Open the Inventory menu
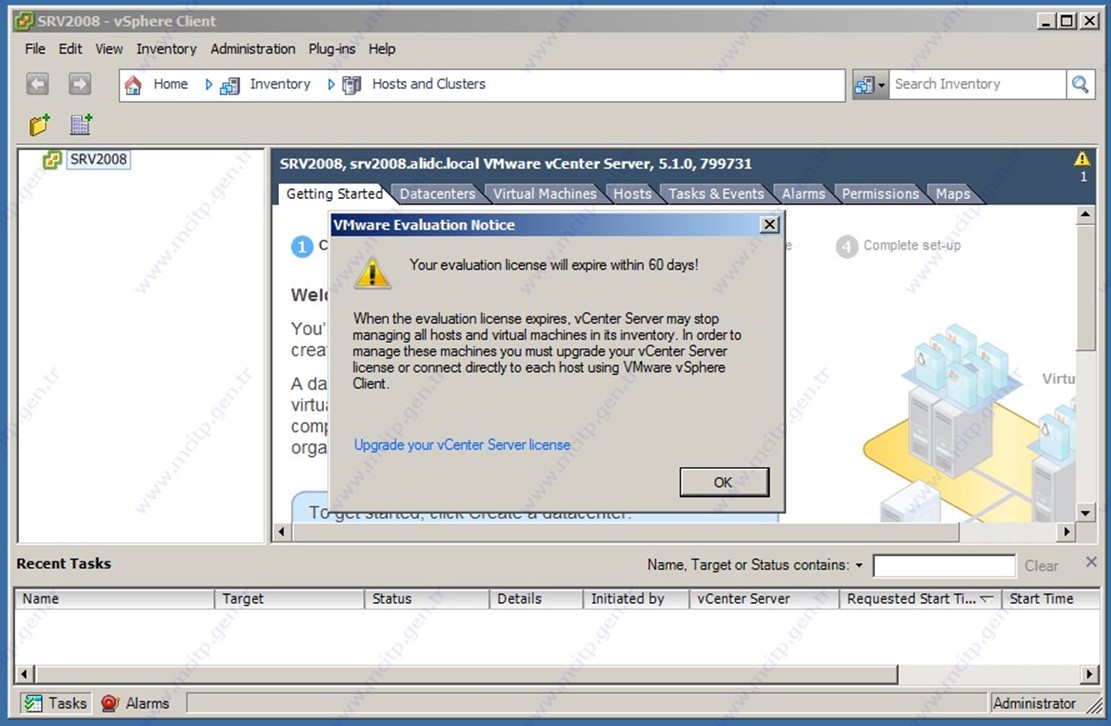 pyautogui.click(x=167, y=49)
